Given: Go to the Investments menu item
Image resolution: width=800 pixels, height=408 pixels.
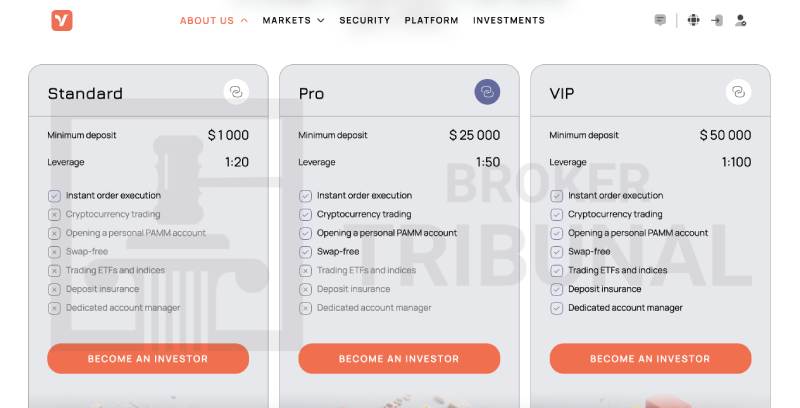Looking at the screenshot, I should (509, 20).
